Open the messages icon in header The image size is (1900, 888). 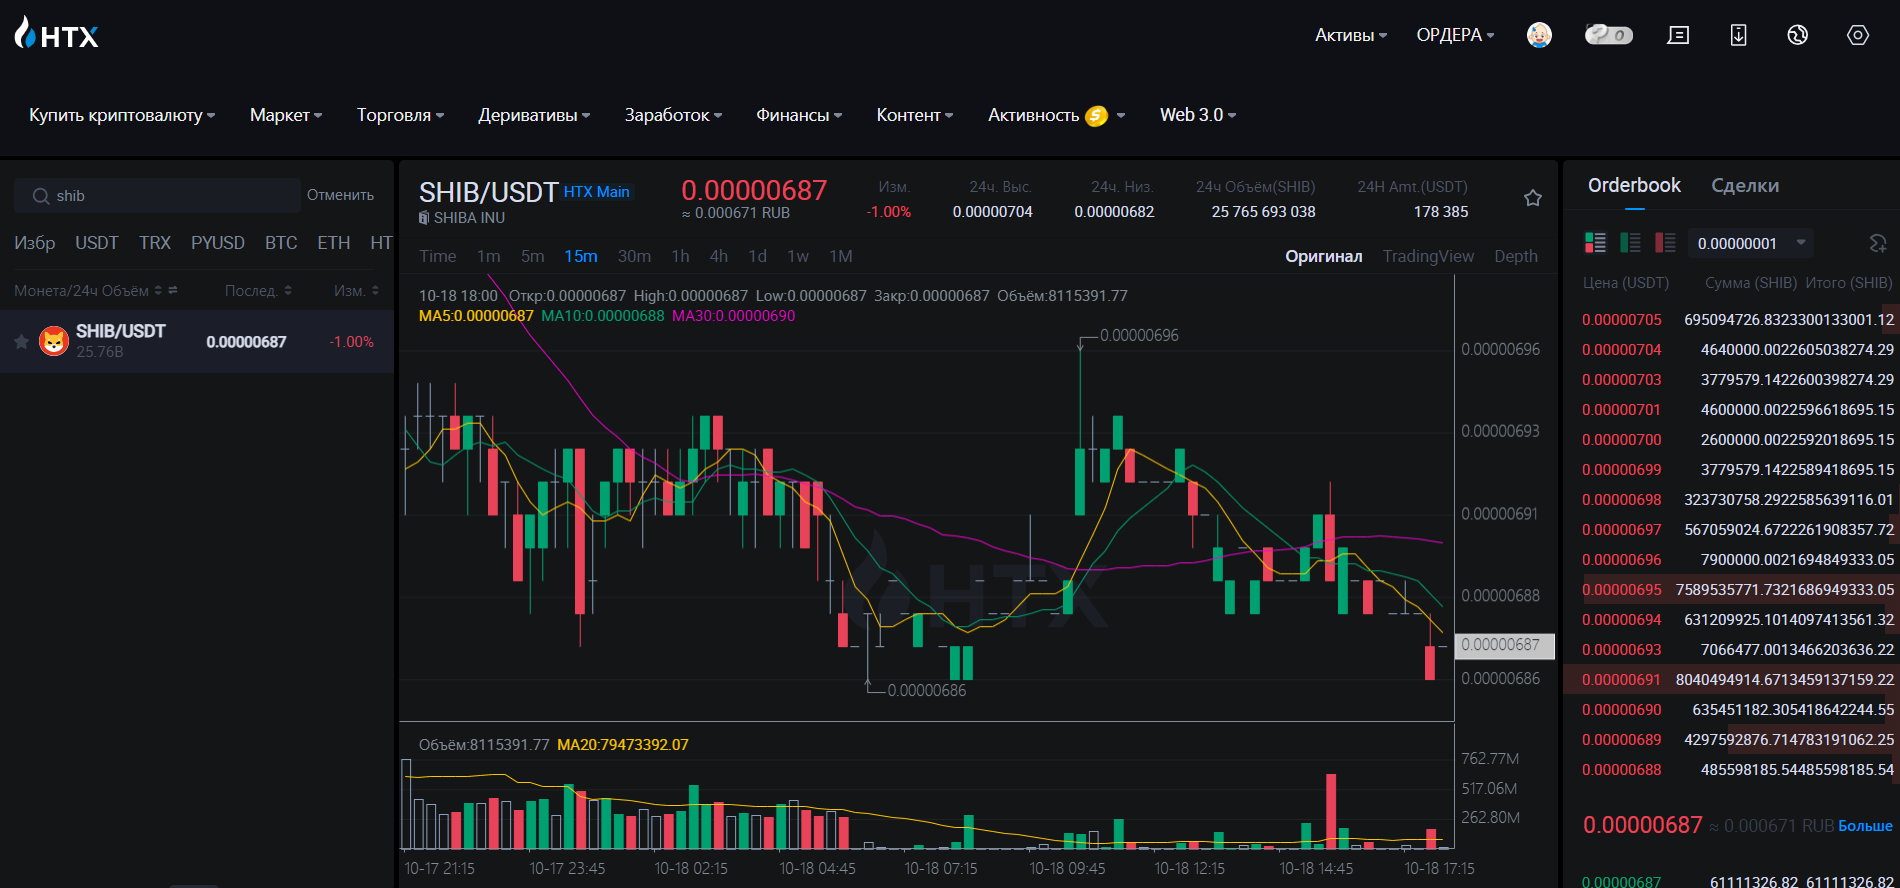[1678, 35]
